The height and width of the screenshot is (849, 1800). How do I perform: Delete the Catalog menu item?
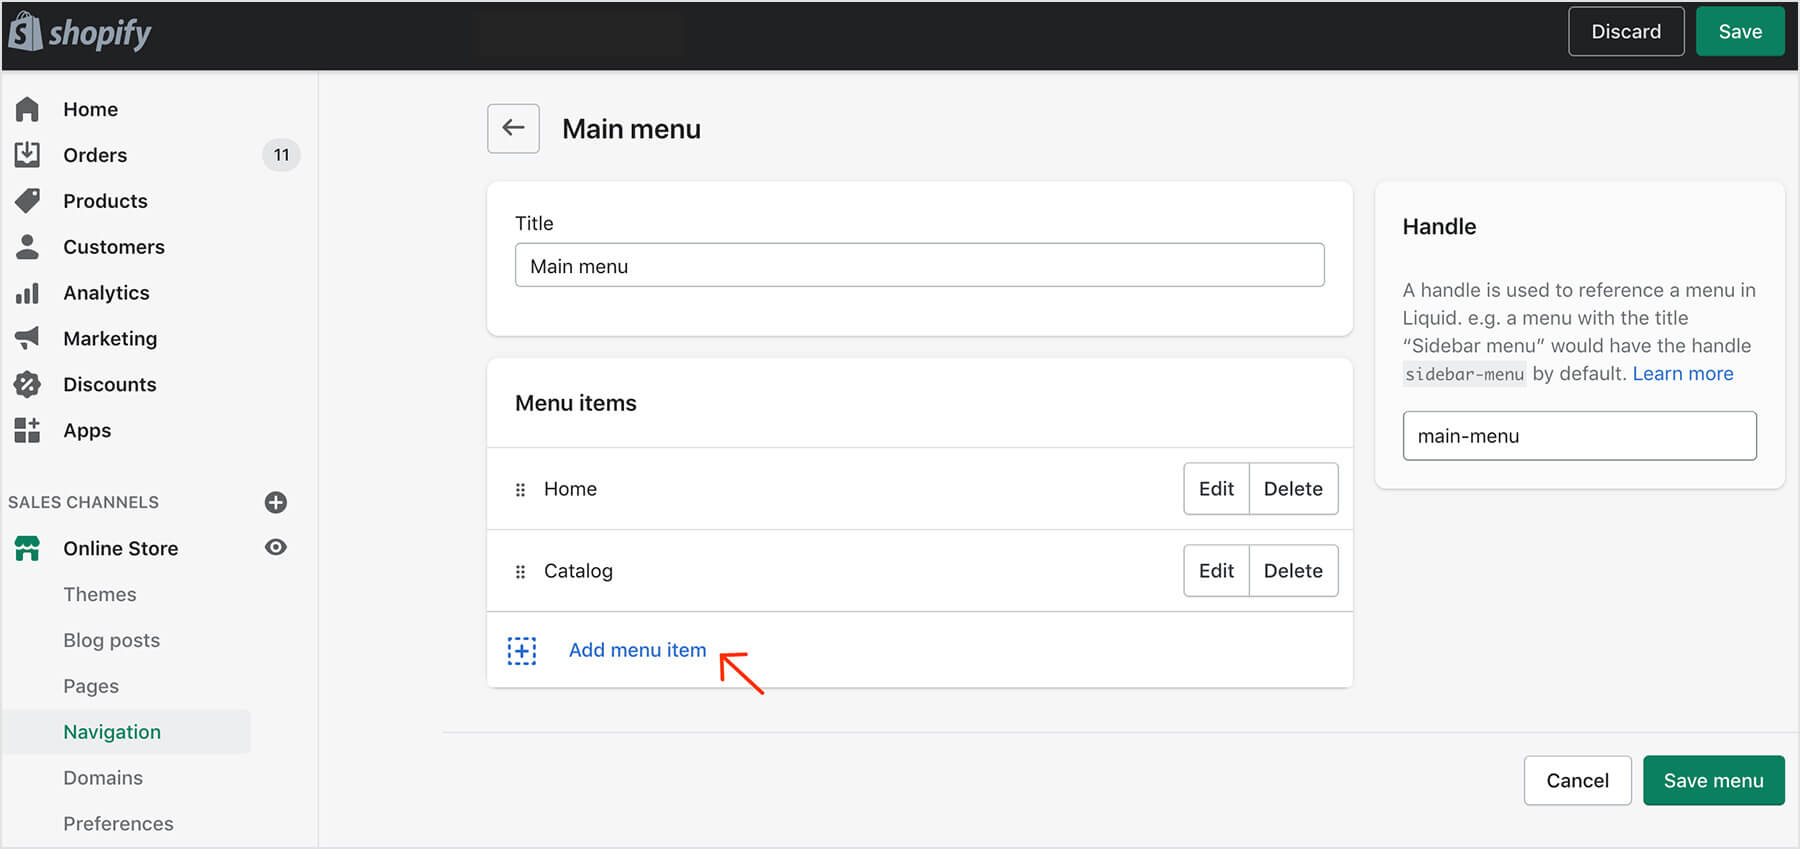coord(1293,571)
